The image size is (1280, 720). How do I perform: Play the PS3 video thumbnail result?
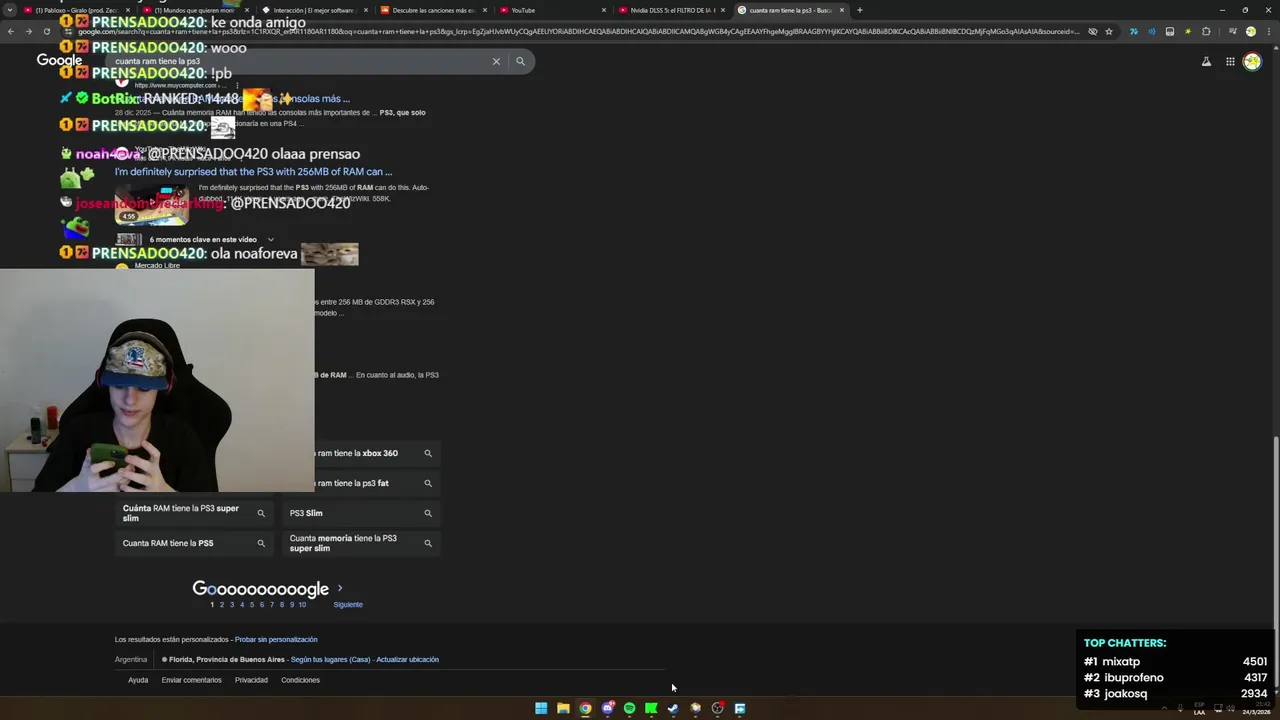tap(152, 205)
